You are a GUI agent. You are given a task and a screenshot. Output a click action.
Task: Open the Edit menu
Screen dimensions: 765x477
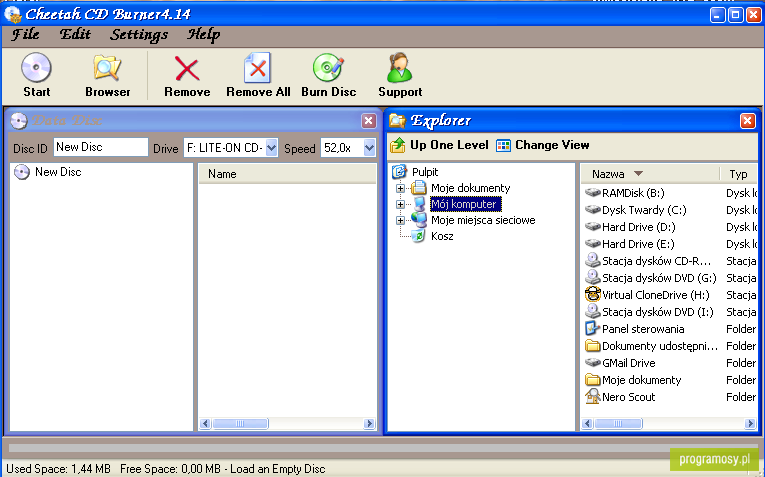(x=75, y=34)
